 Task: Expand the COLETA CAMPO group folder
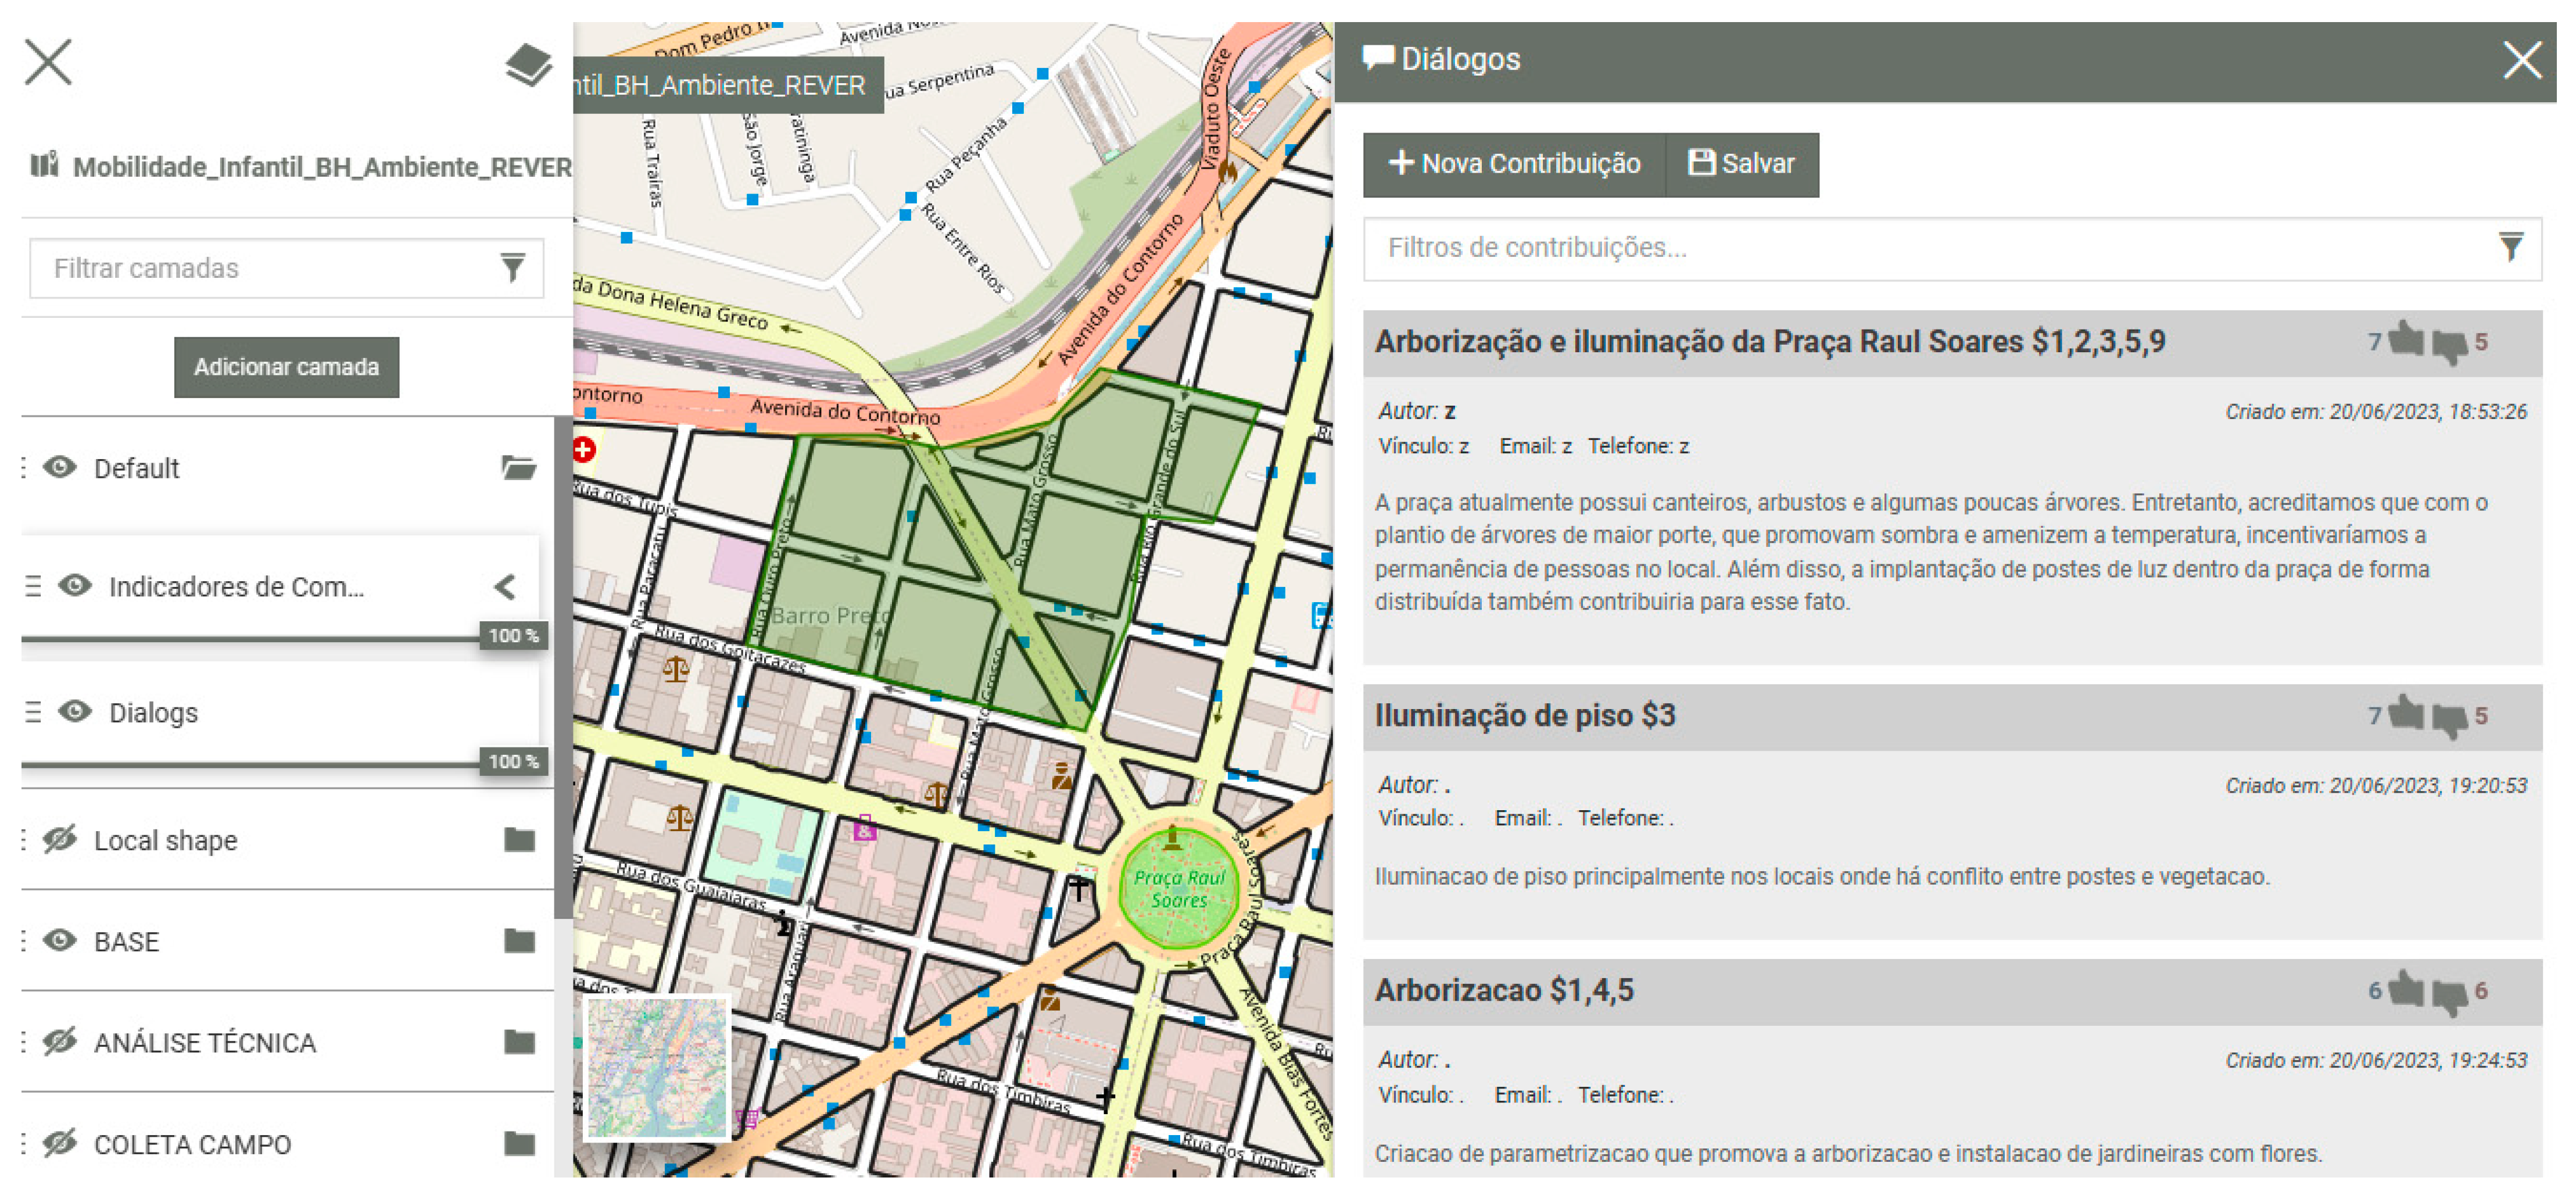[x=519, y=1144]
